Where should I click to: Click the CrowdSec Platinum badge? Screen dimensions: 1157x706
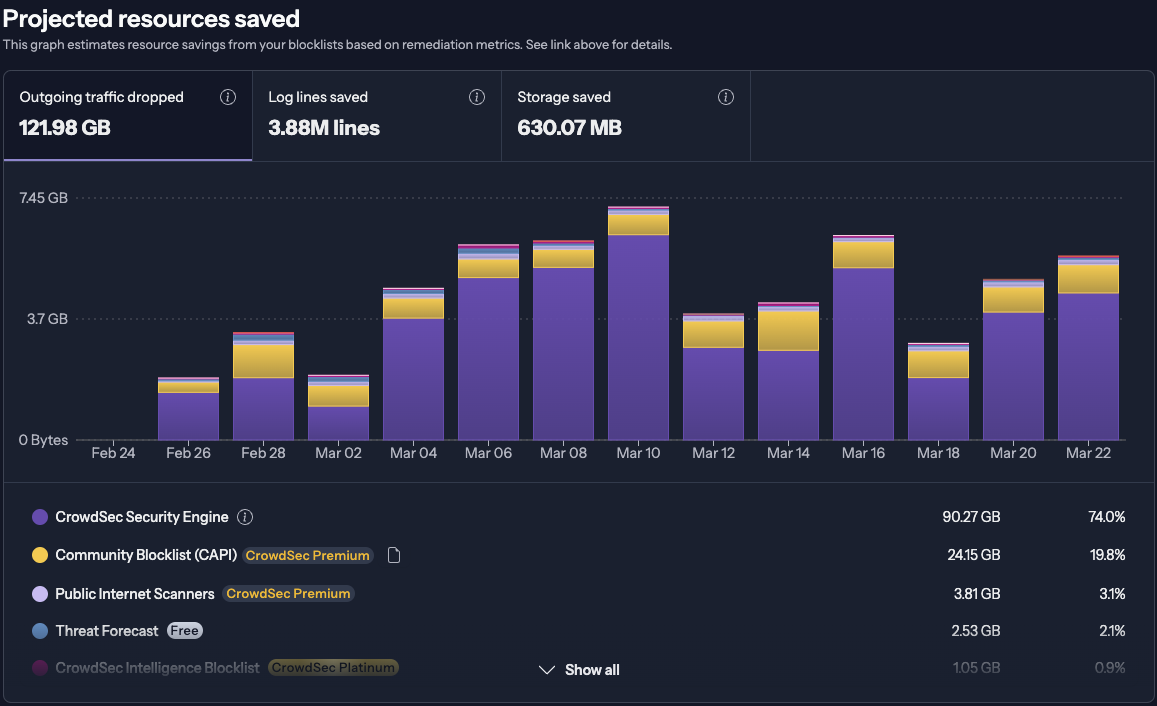point(333,667)
